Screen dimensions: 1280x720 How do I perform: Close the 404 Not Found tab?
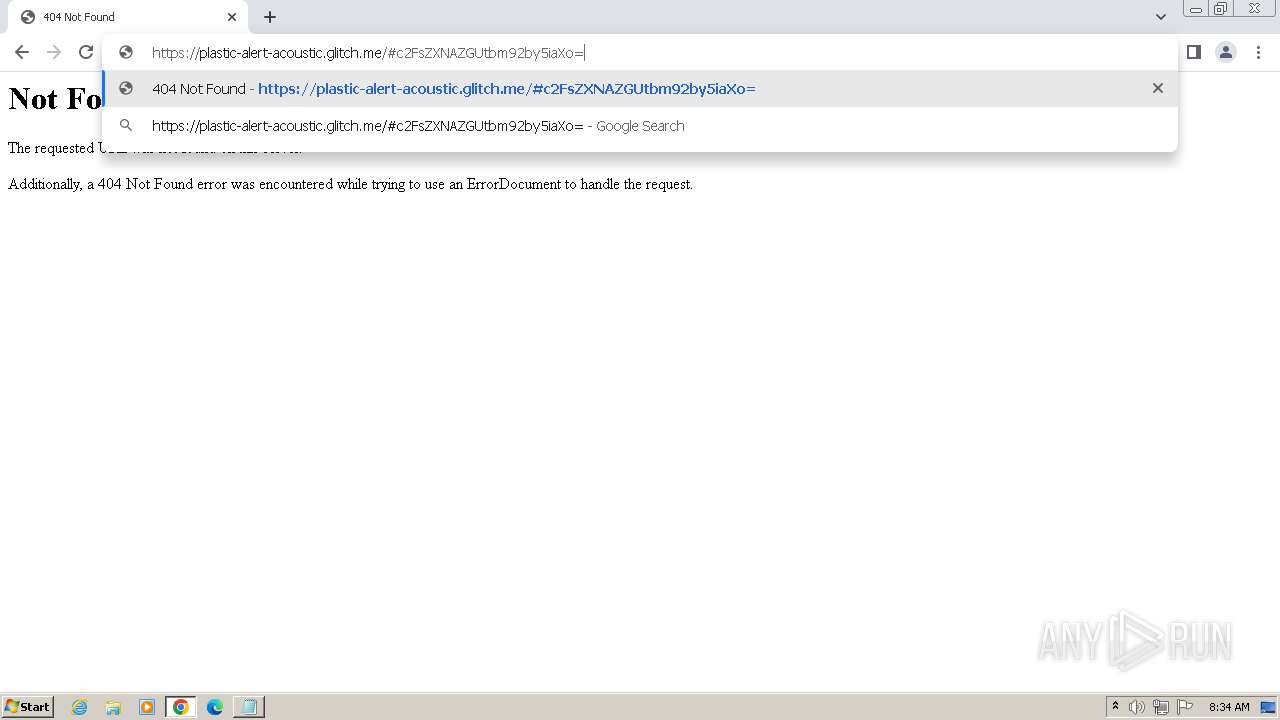(x=232, y=17)
